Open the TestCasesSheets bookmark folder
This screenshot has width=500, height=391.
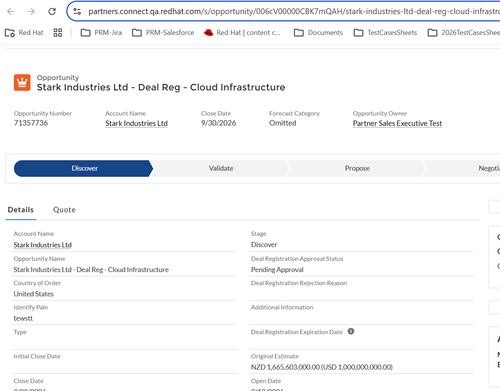click(x=385, y=33)
